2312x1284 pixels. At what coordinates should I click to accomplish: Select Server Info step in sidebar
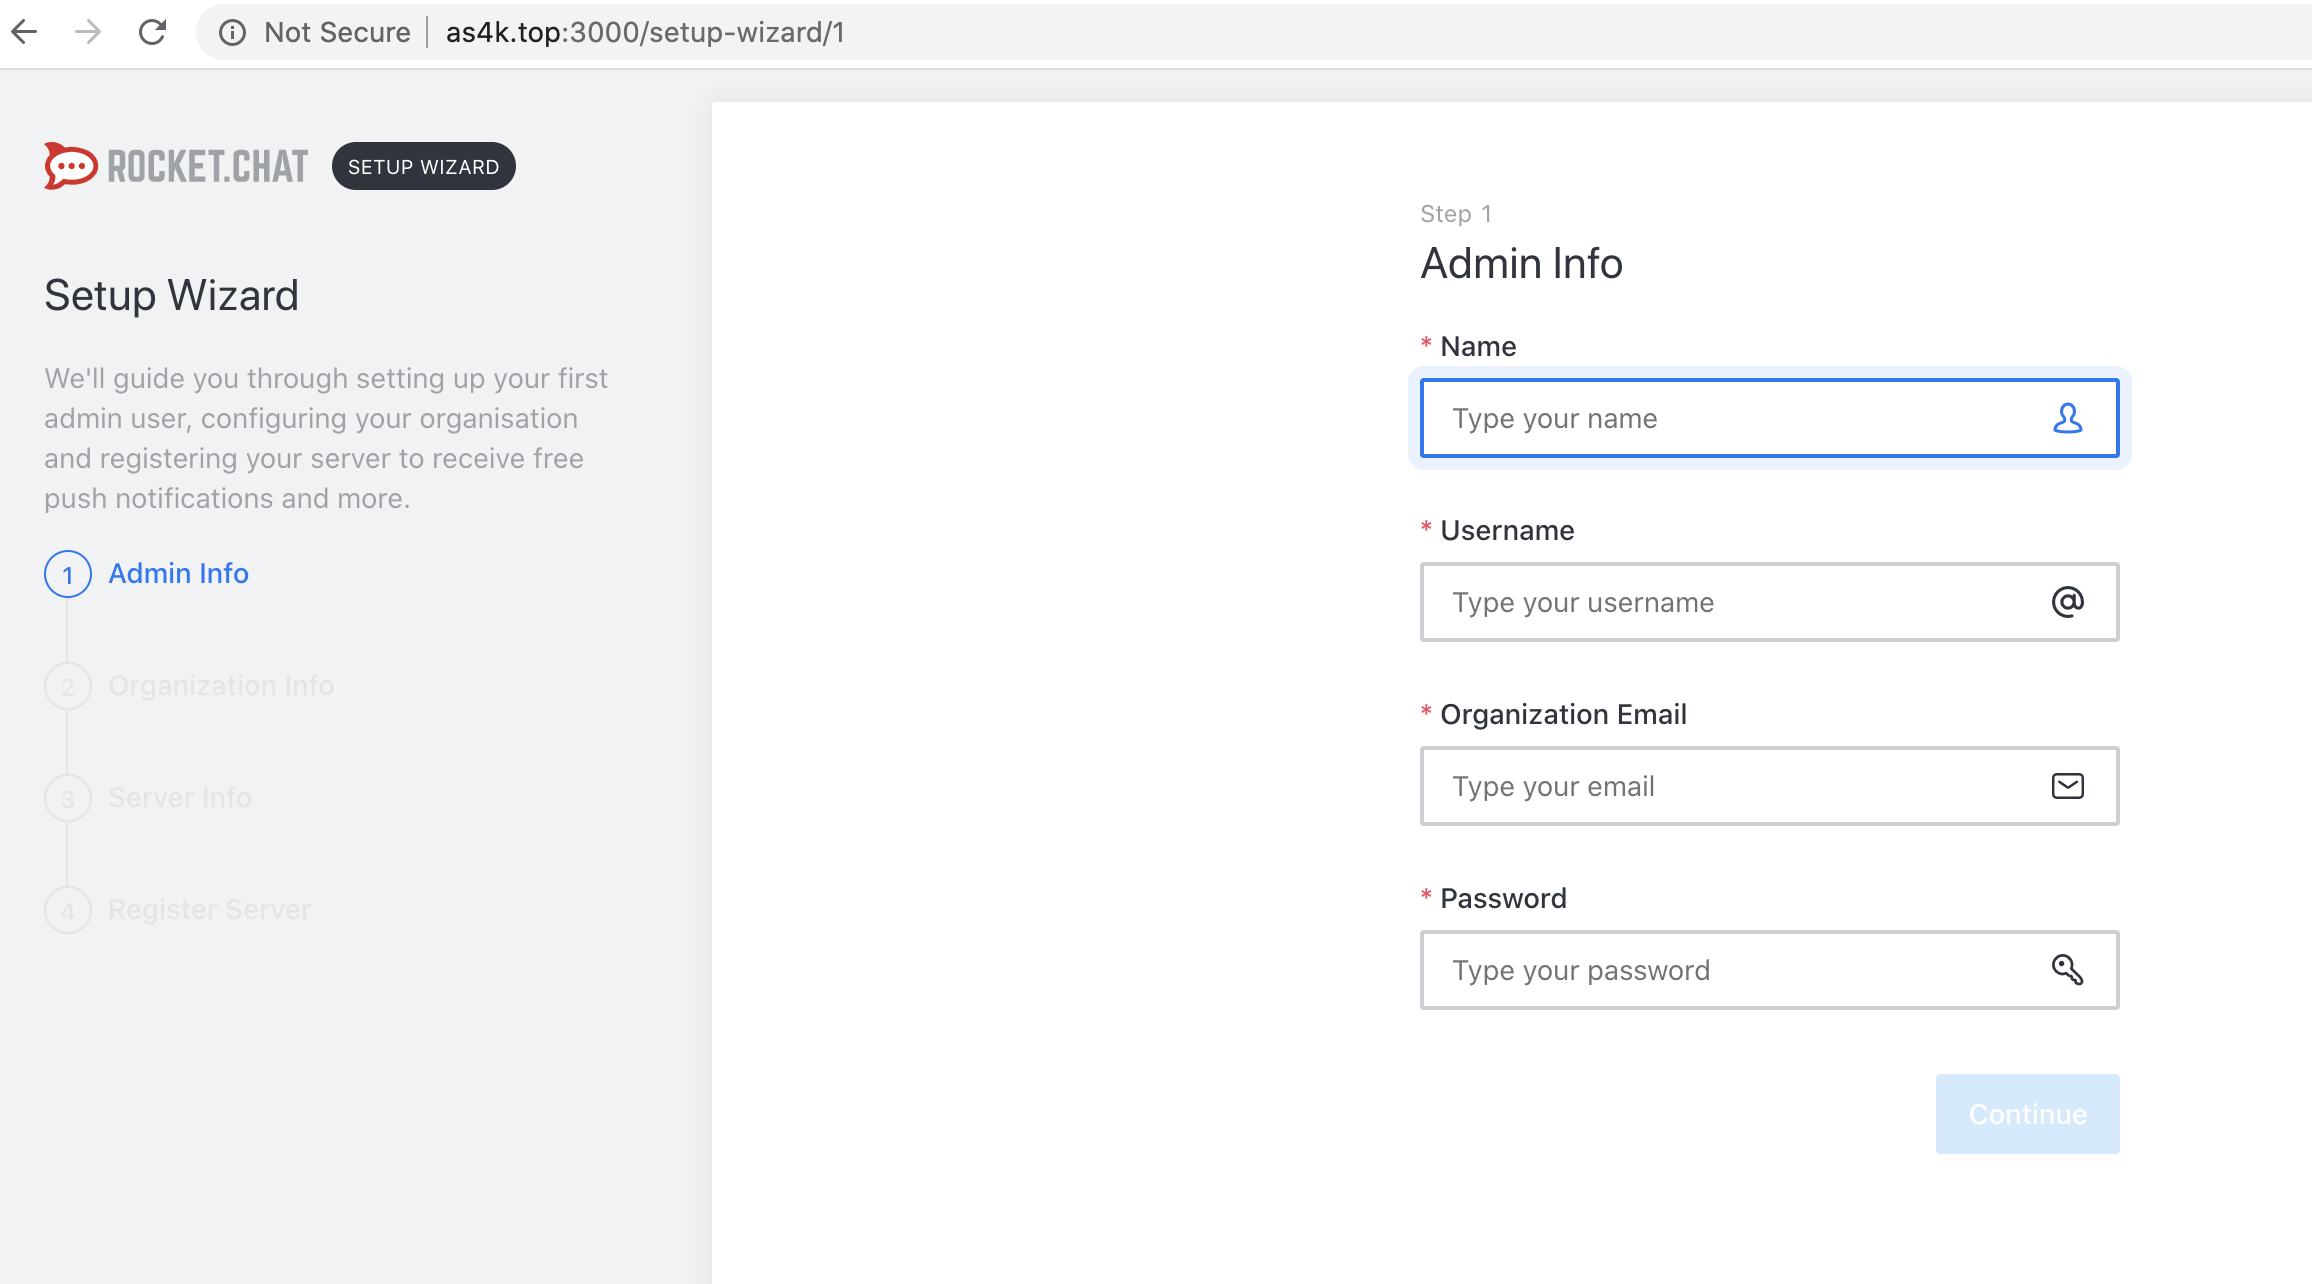(x=180, y=798)
